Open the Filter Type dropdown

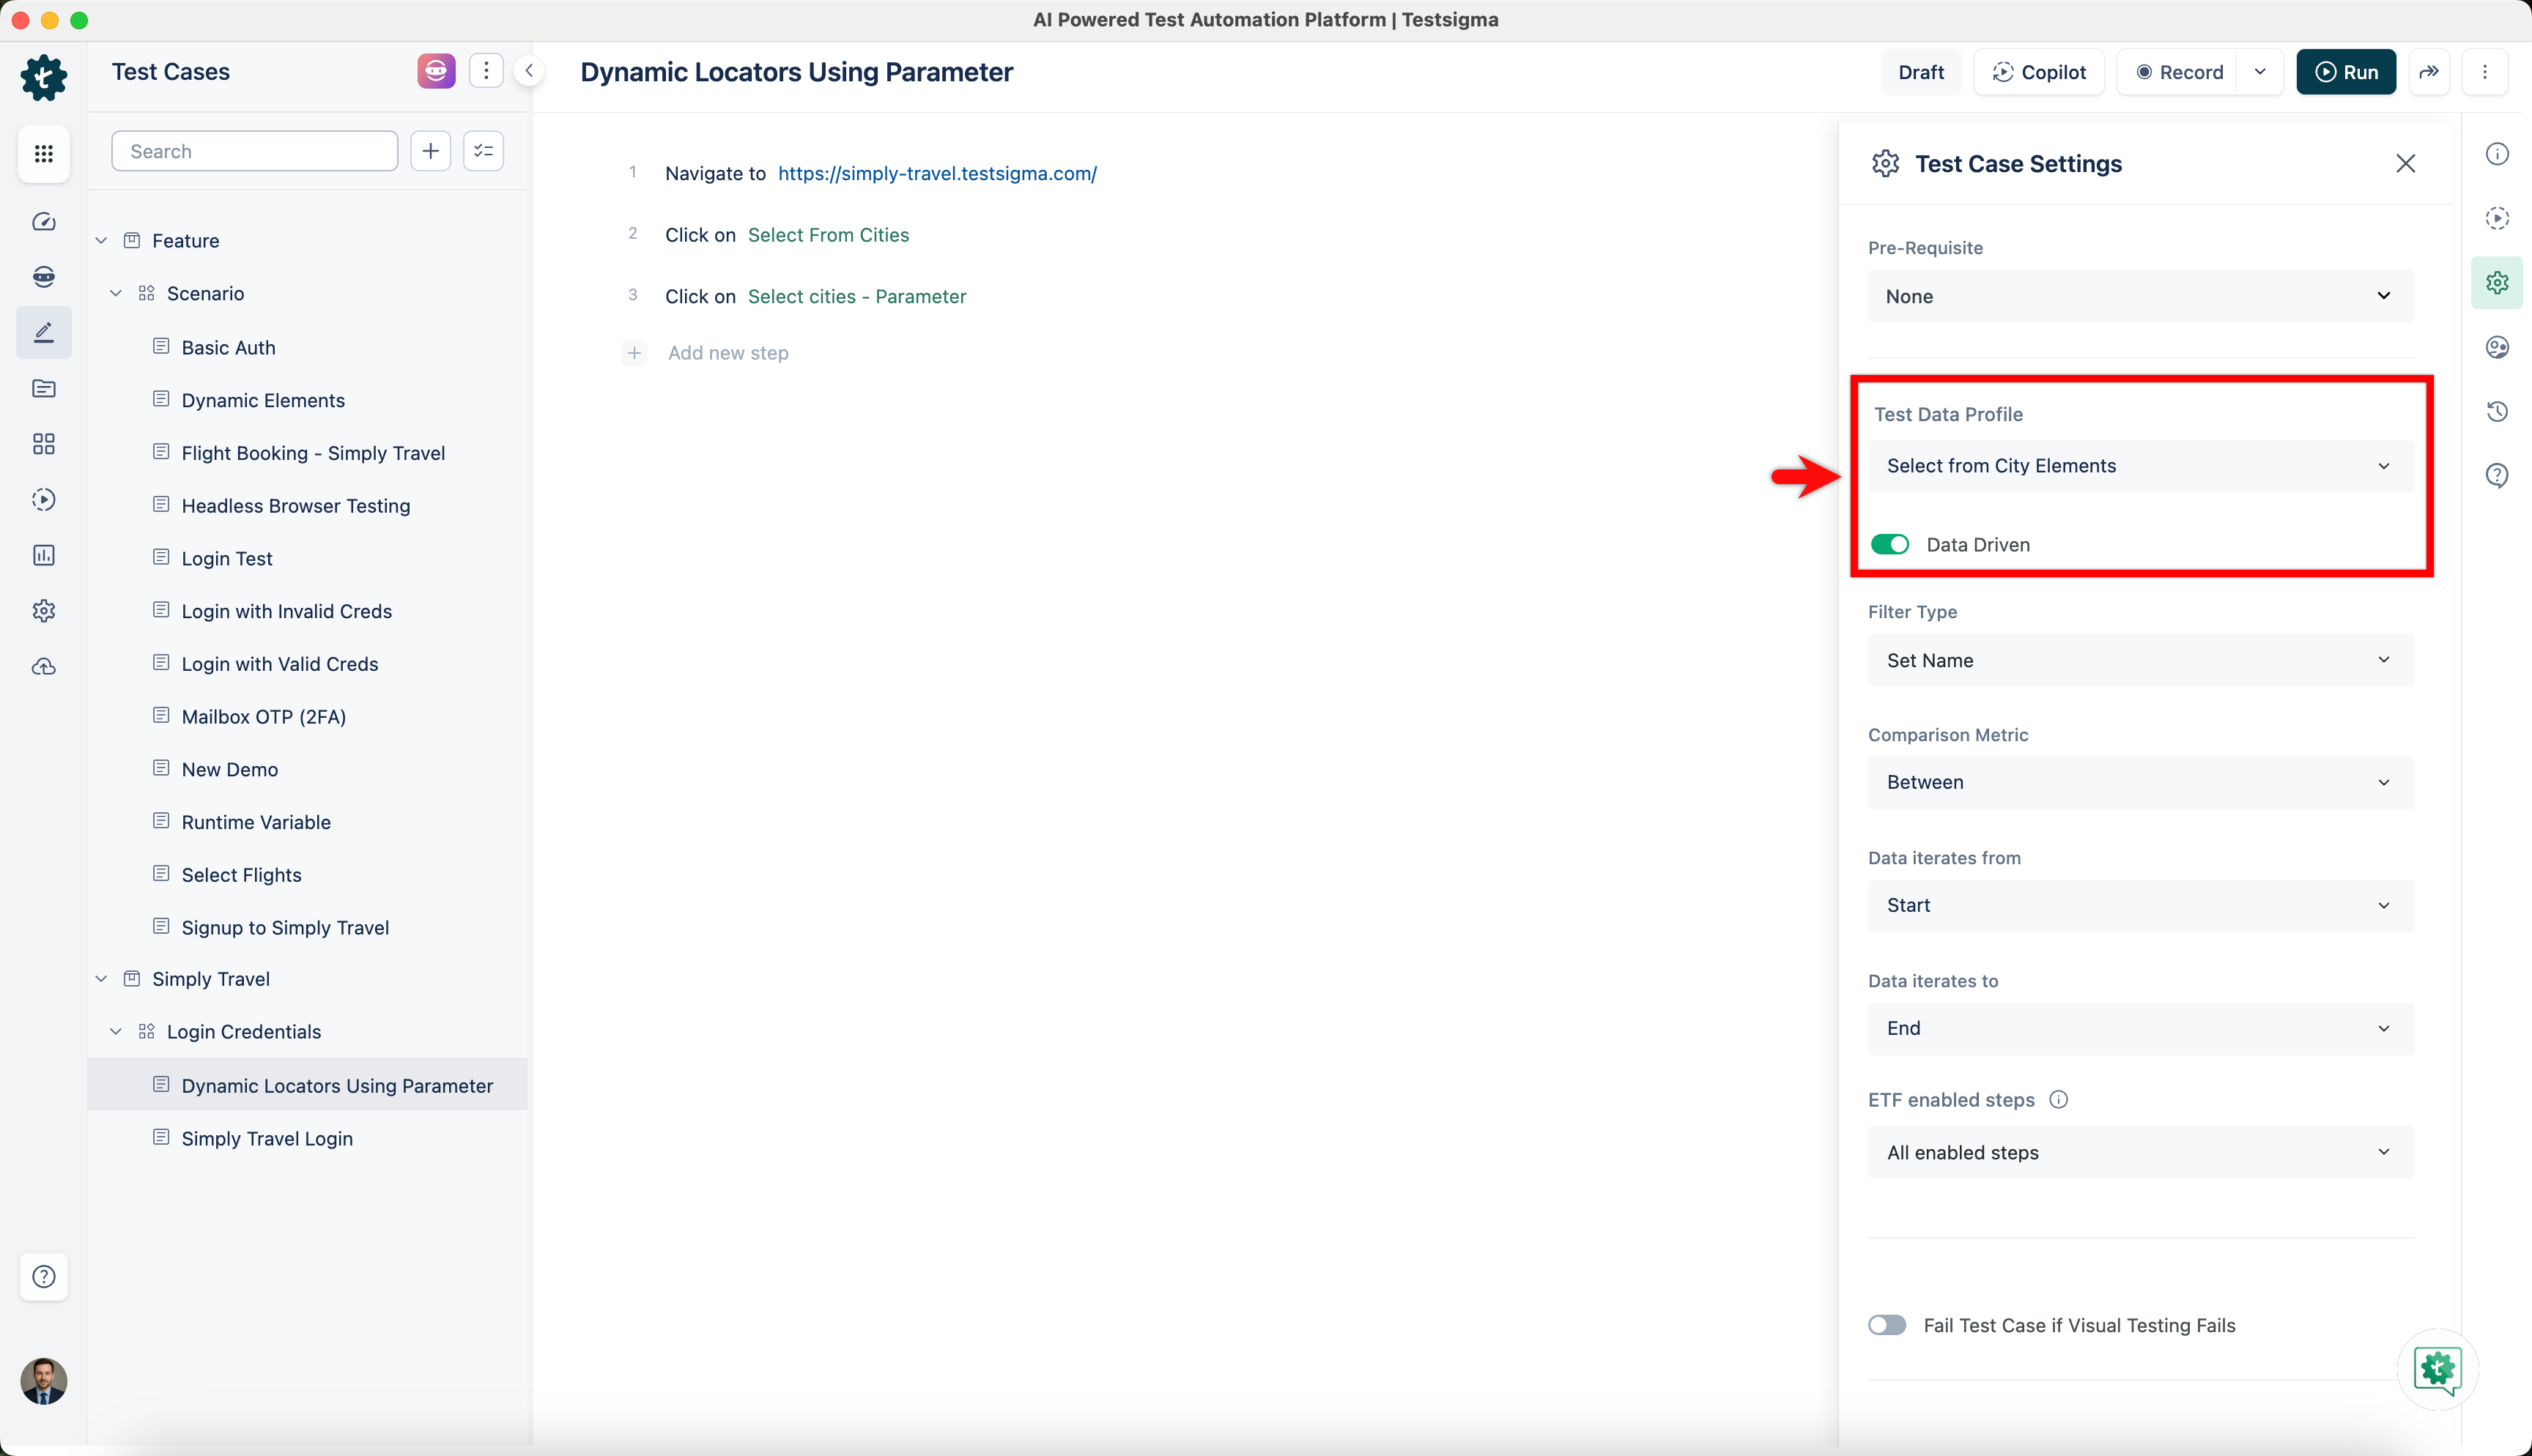tap(2140, 660)
